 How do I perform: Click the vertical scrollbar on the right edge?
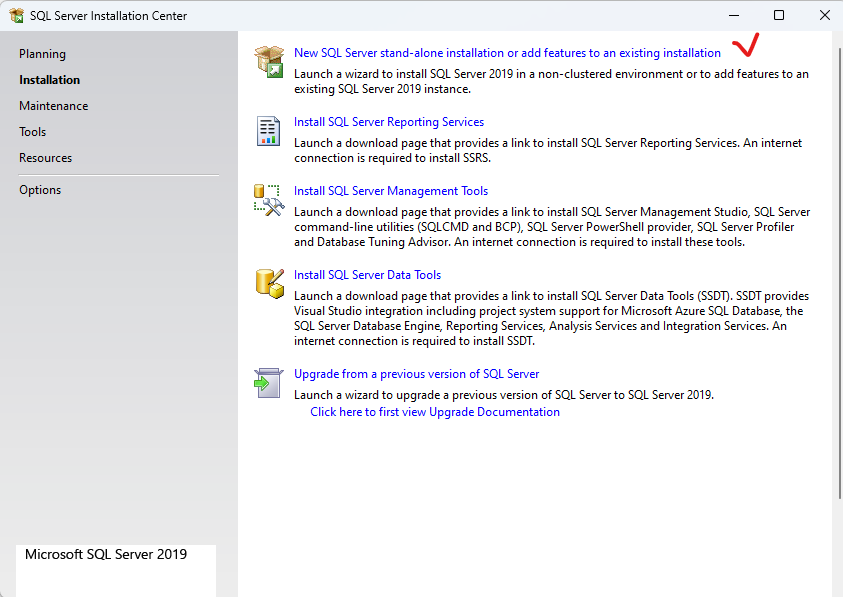pyautogui.click(x=840, y=273)
